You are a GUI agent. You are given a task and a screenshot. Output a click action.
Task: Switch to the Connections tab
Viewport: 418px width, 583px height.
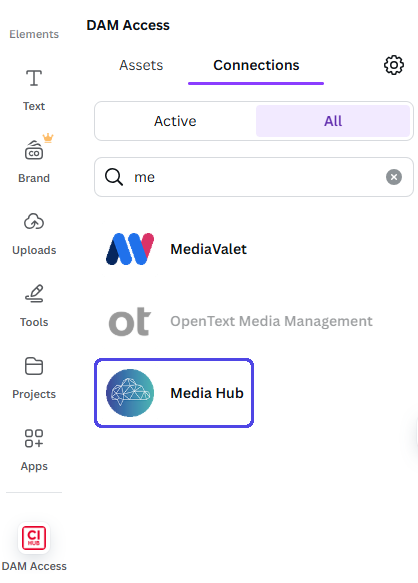click(x=256, y=65)
